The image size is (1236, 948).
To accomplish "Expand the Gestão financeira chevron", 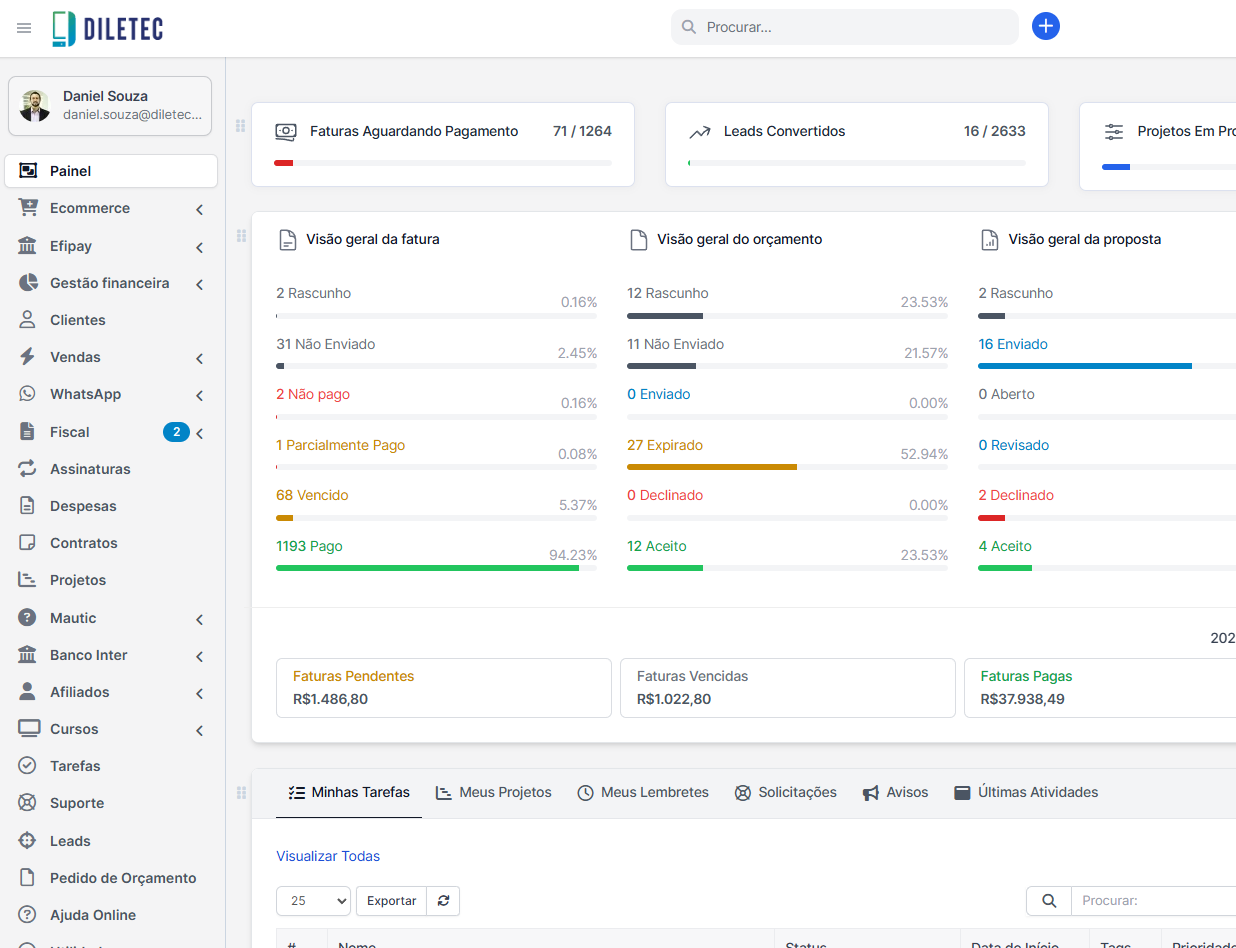I will (199, 284).
